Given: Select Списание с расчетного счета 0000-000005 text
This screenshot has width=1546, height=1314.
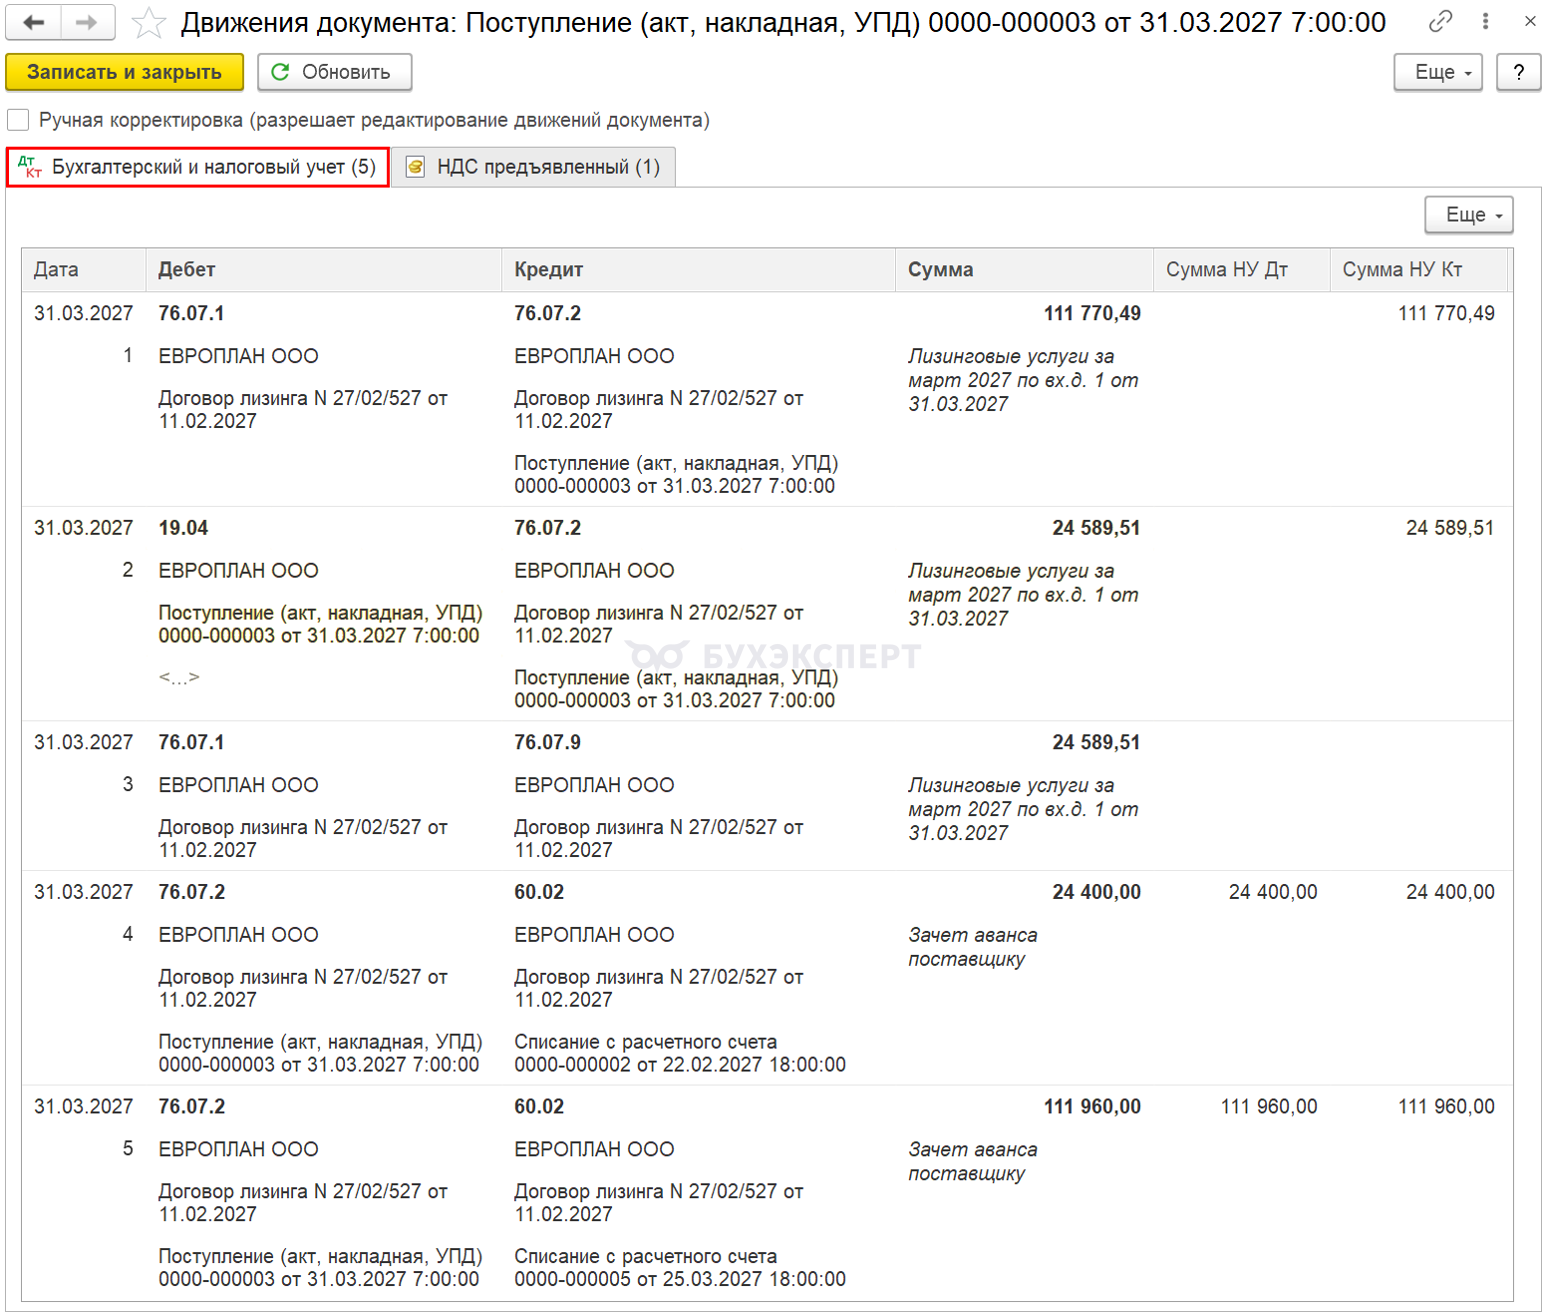Looking at the screenshot, I should (x=680, y=1268).
